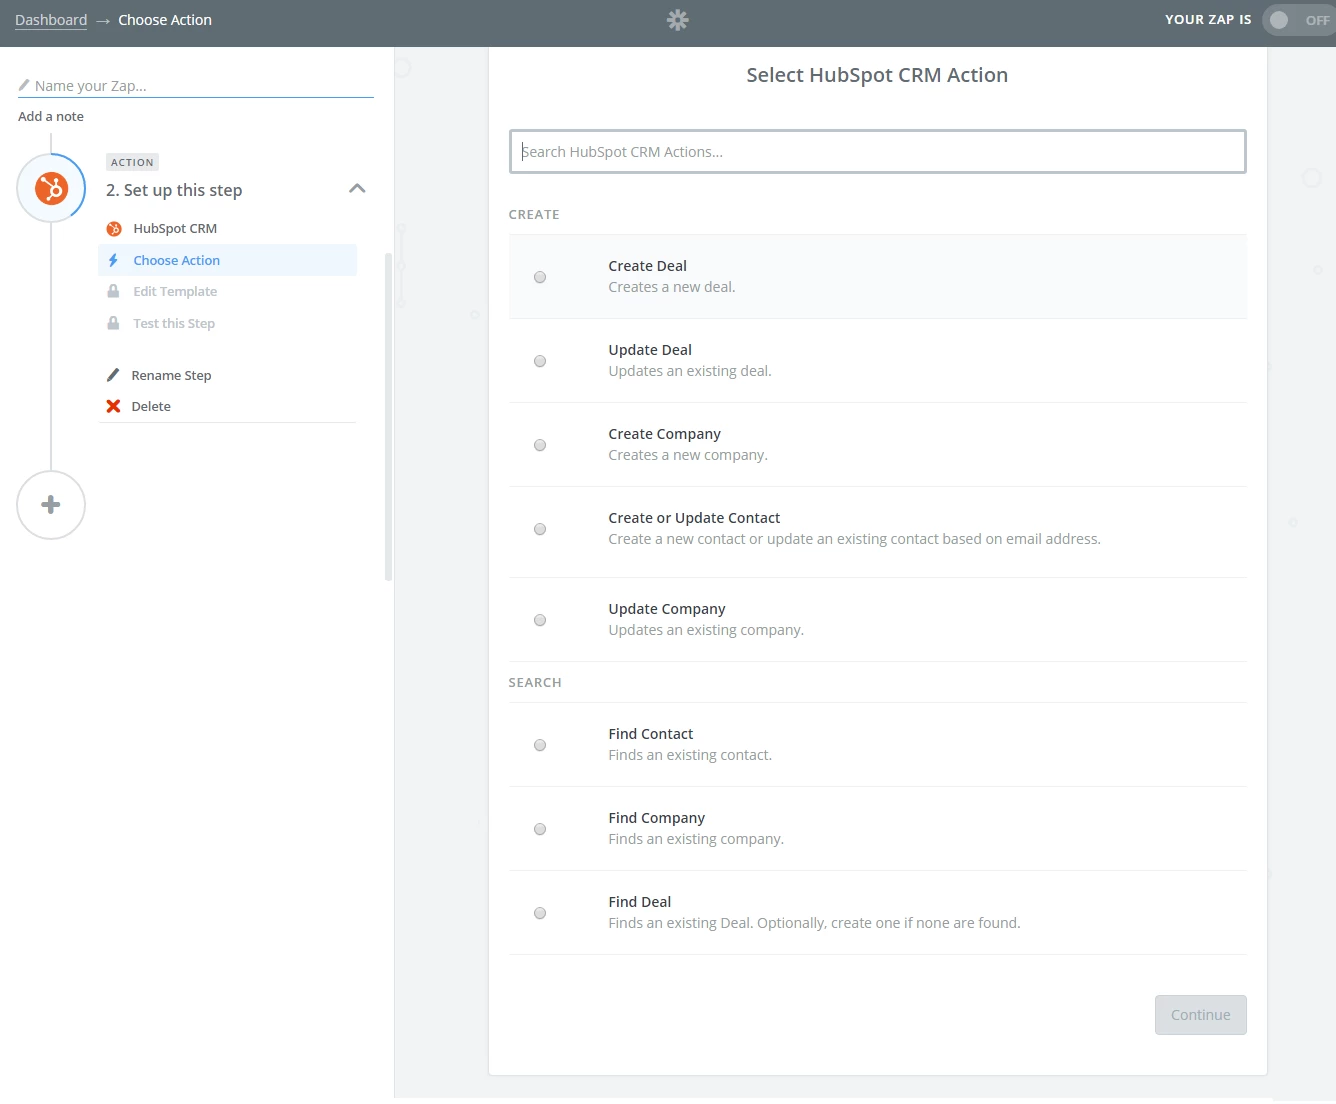The height and width of the screenshot is (1104, 1336).
Task: Click Choose Action breadcrumb text in header
Action: 165,20
